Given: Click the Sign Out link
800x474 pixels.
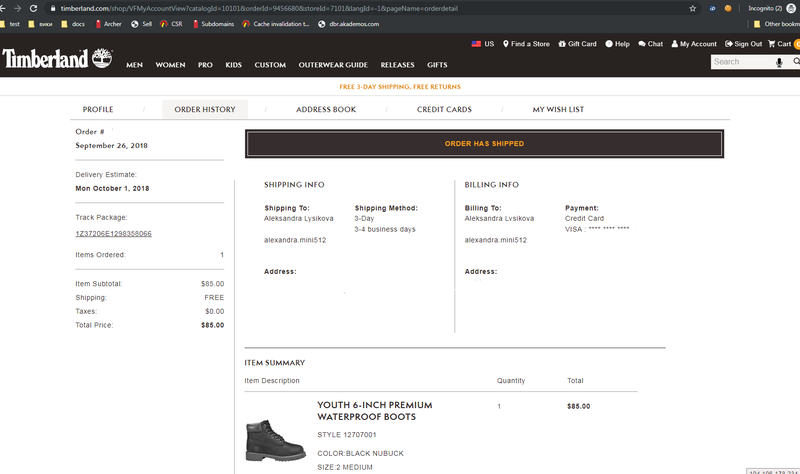Looking at the screenshot, I should [743, 44].
